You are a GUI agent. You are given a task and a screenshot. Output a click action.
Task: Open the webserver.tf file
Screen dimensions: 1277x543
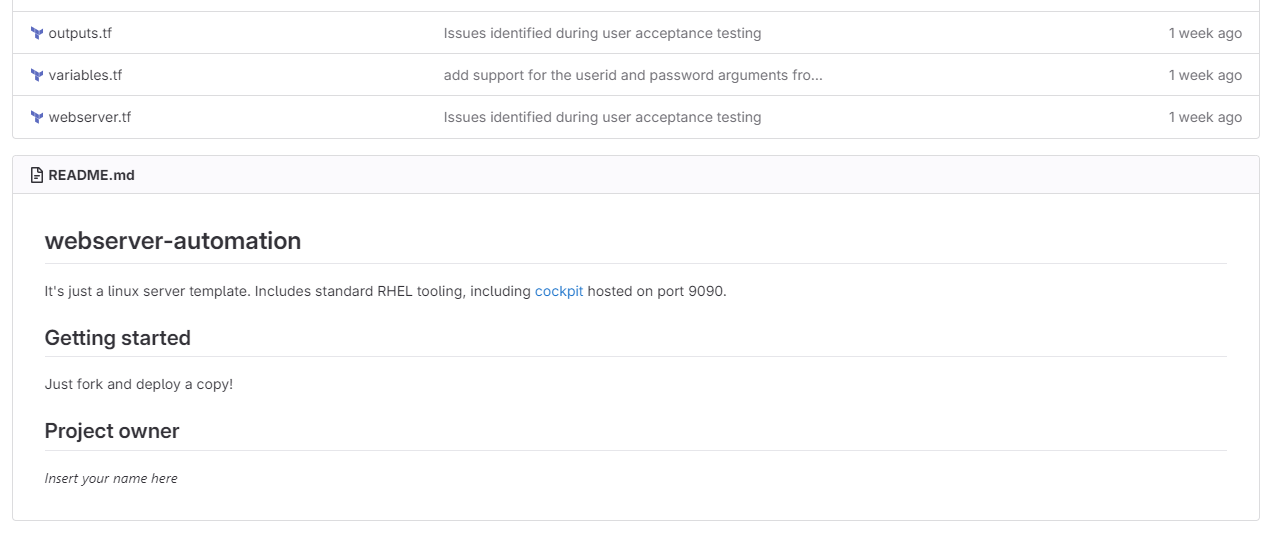[90, 117]
